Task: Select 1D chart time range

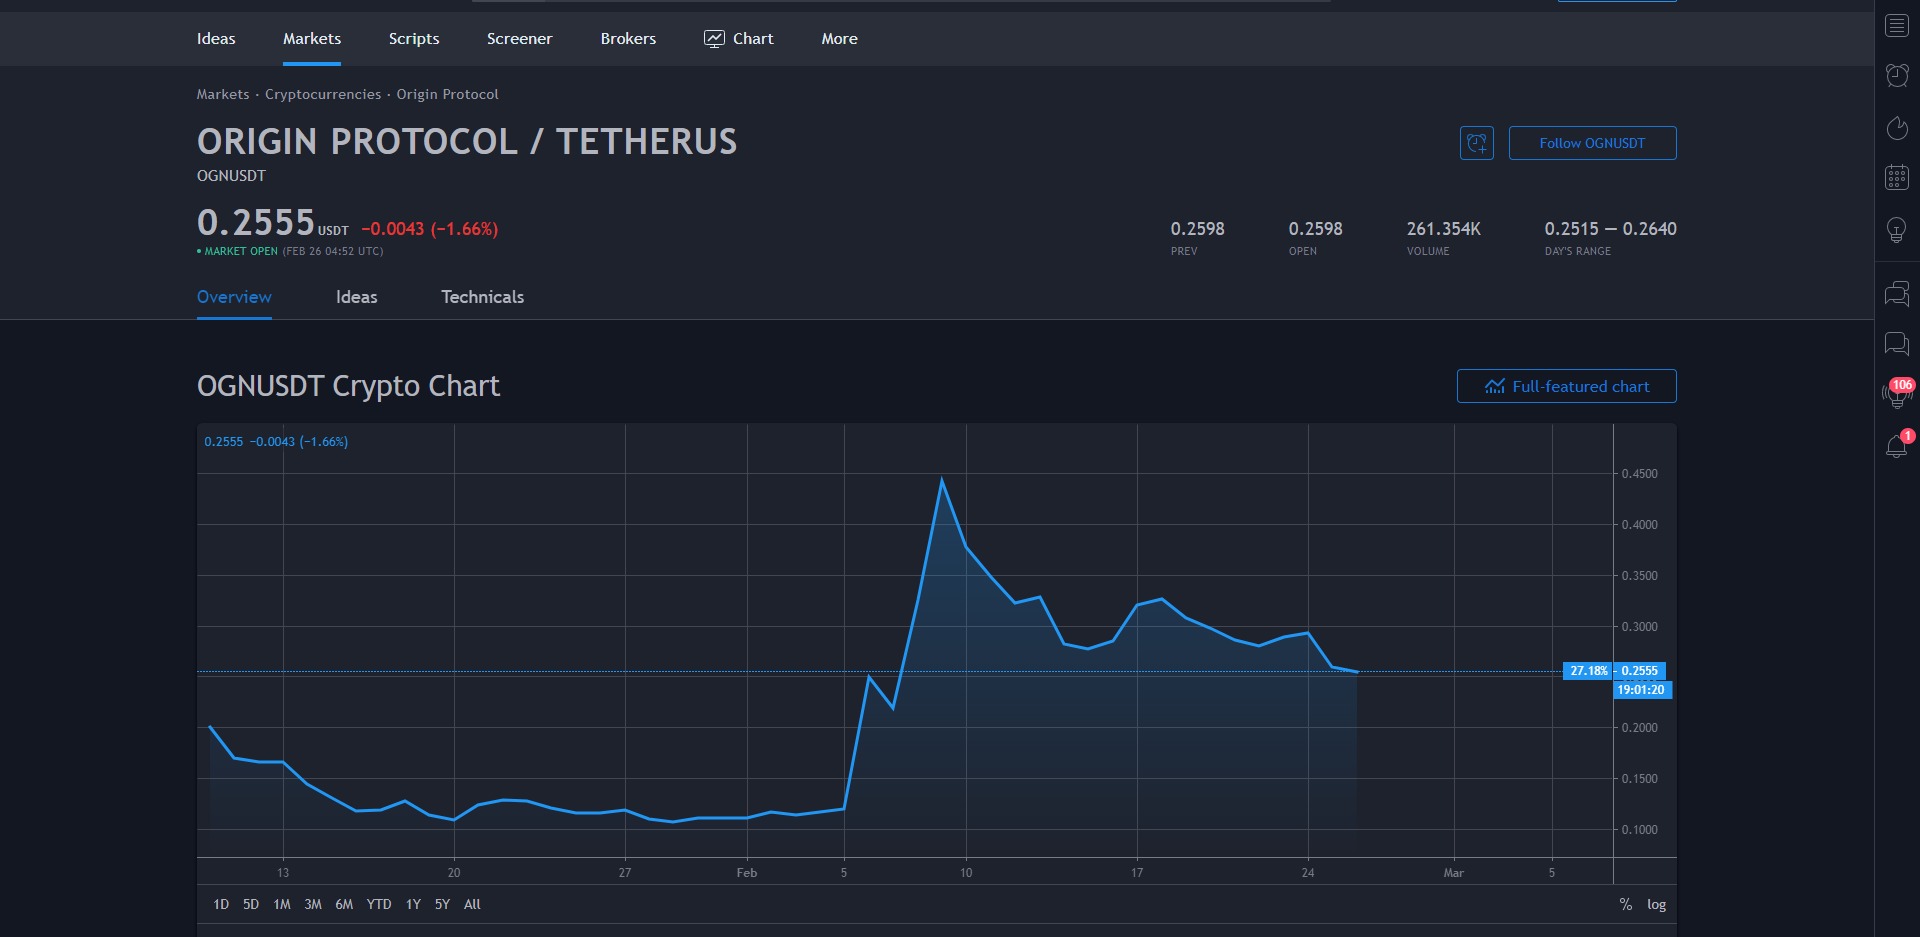Action: [x=221, y=904]
